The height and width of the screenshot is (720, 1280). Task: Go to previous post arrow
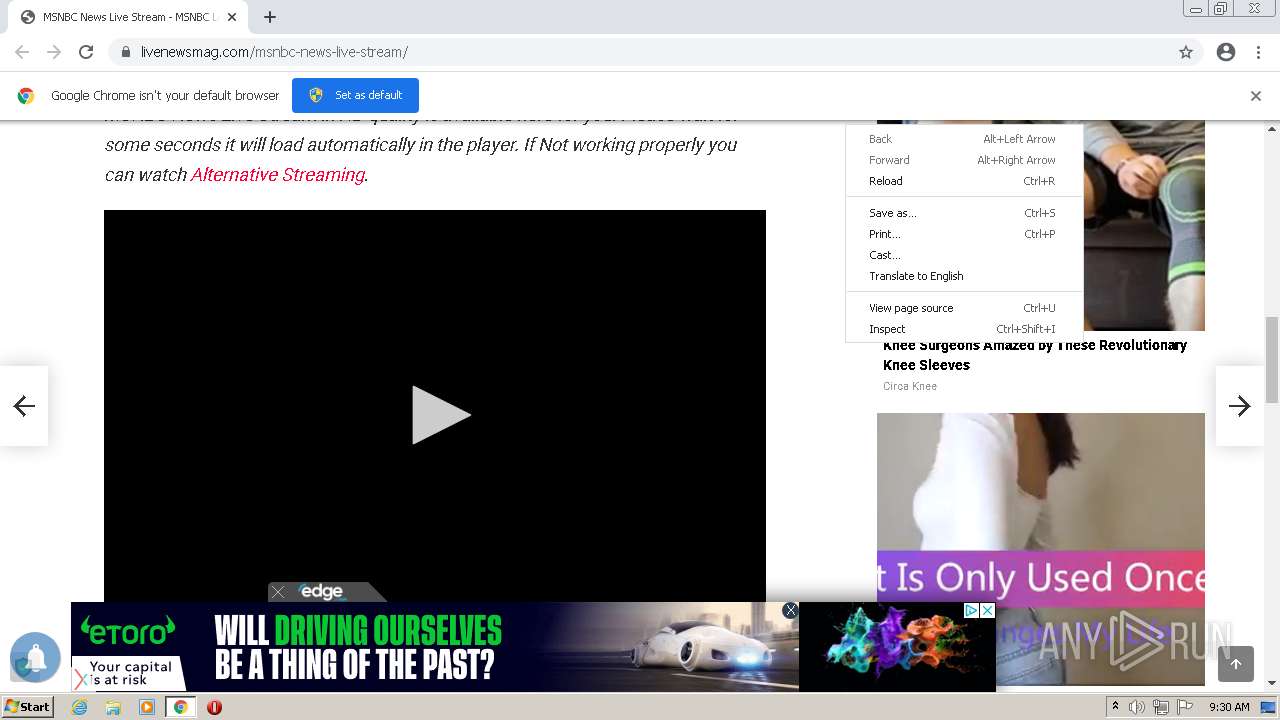tap(24, 405)
